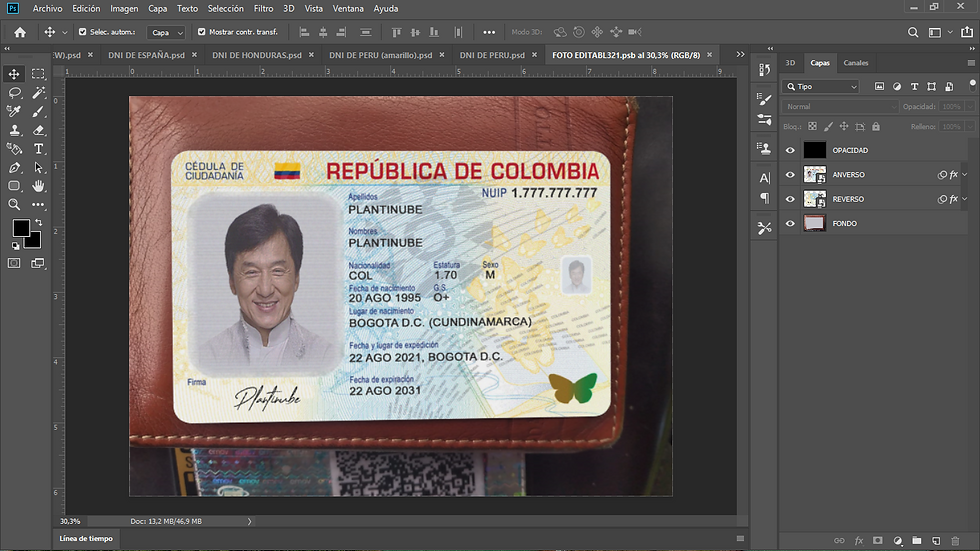Filter layers by text type icon

[x=914, y=87]
